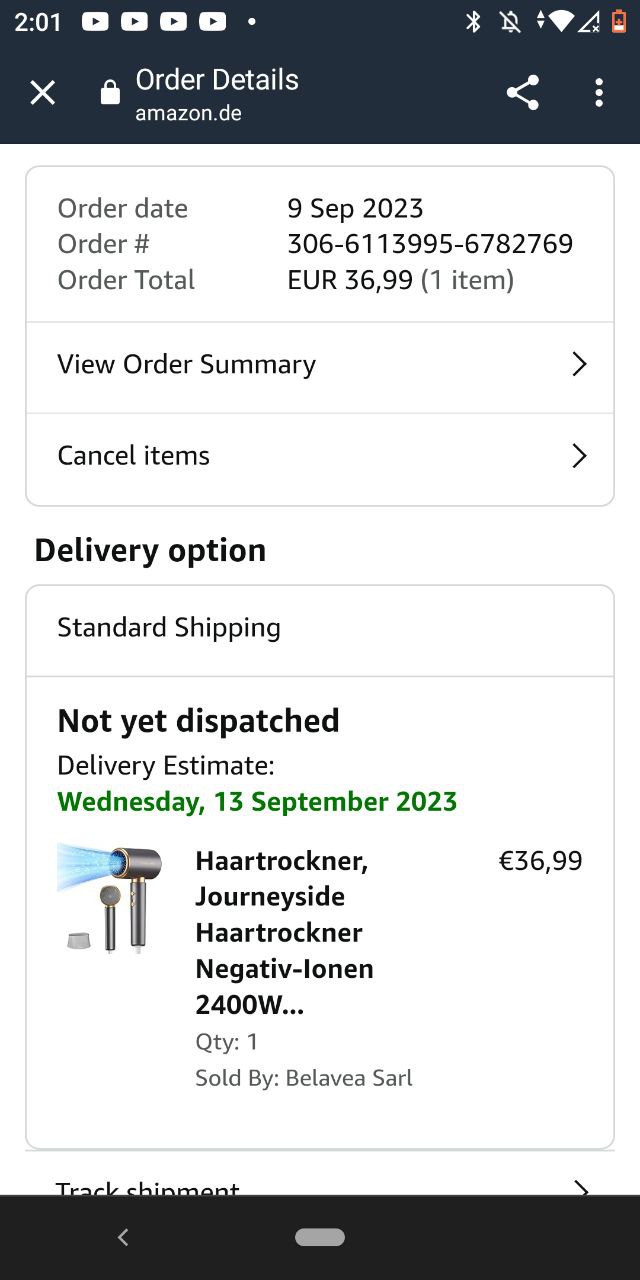Image resolution: width=640 pixels, height=1280 pixels.
Task: Tap the order number 306-6113995-6782769
Action: (x=430, y=244)
